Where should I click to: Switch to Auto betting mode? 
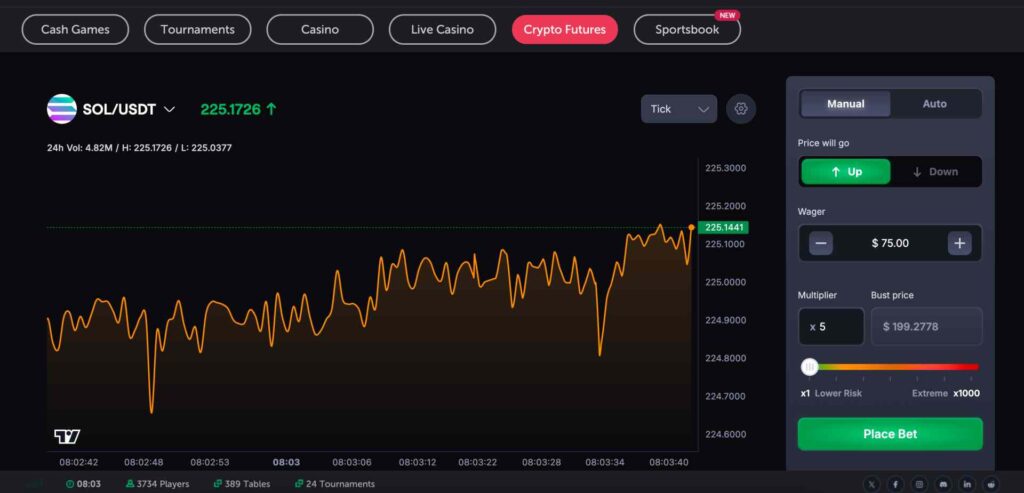click(x=935, y=104)
